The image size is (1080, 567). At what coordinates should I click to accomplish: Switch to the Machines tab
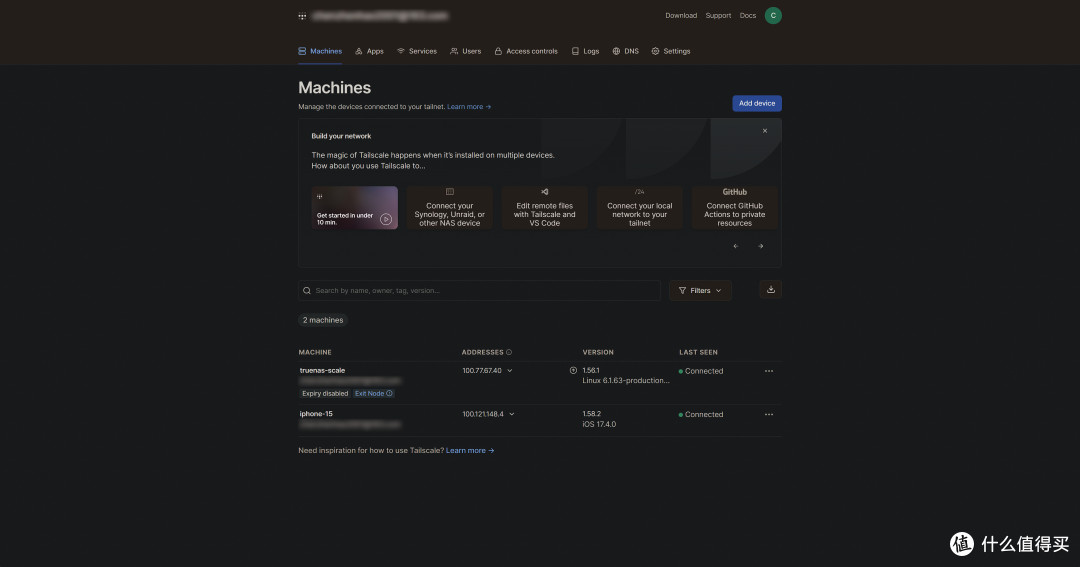coord(320,51)
